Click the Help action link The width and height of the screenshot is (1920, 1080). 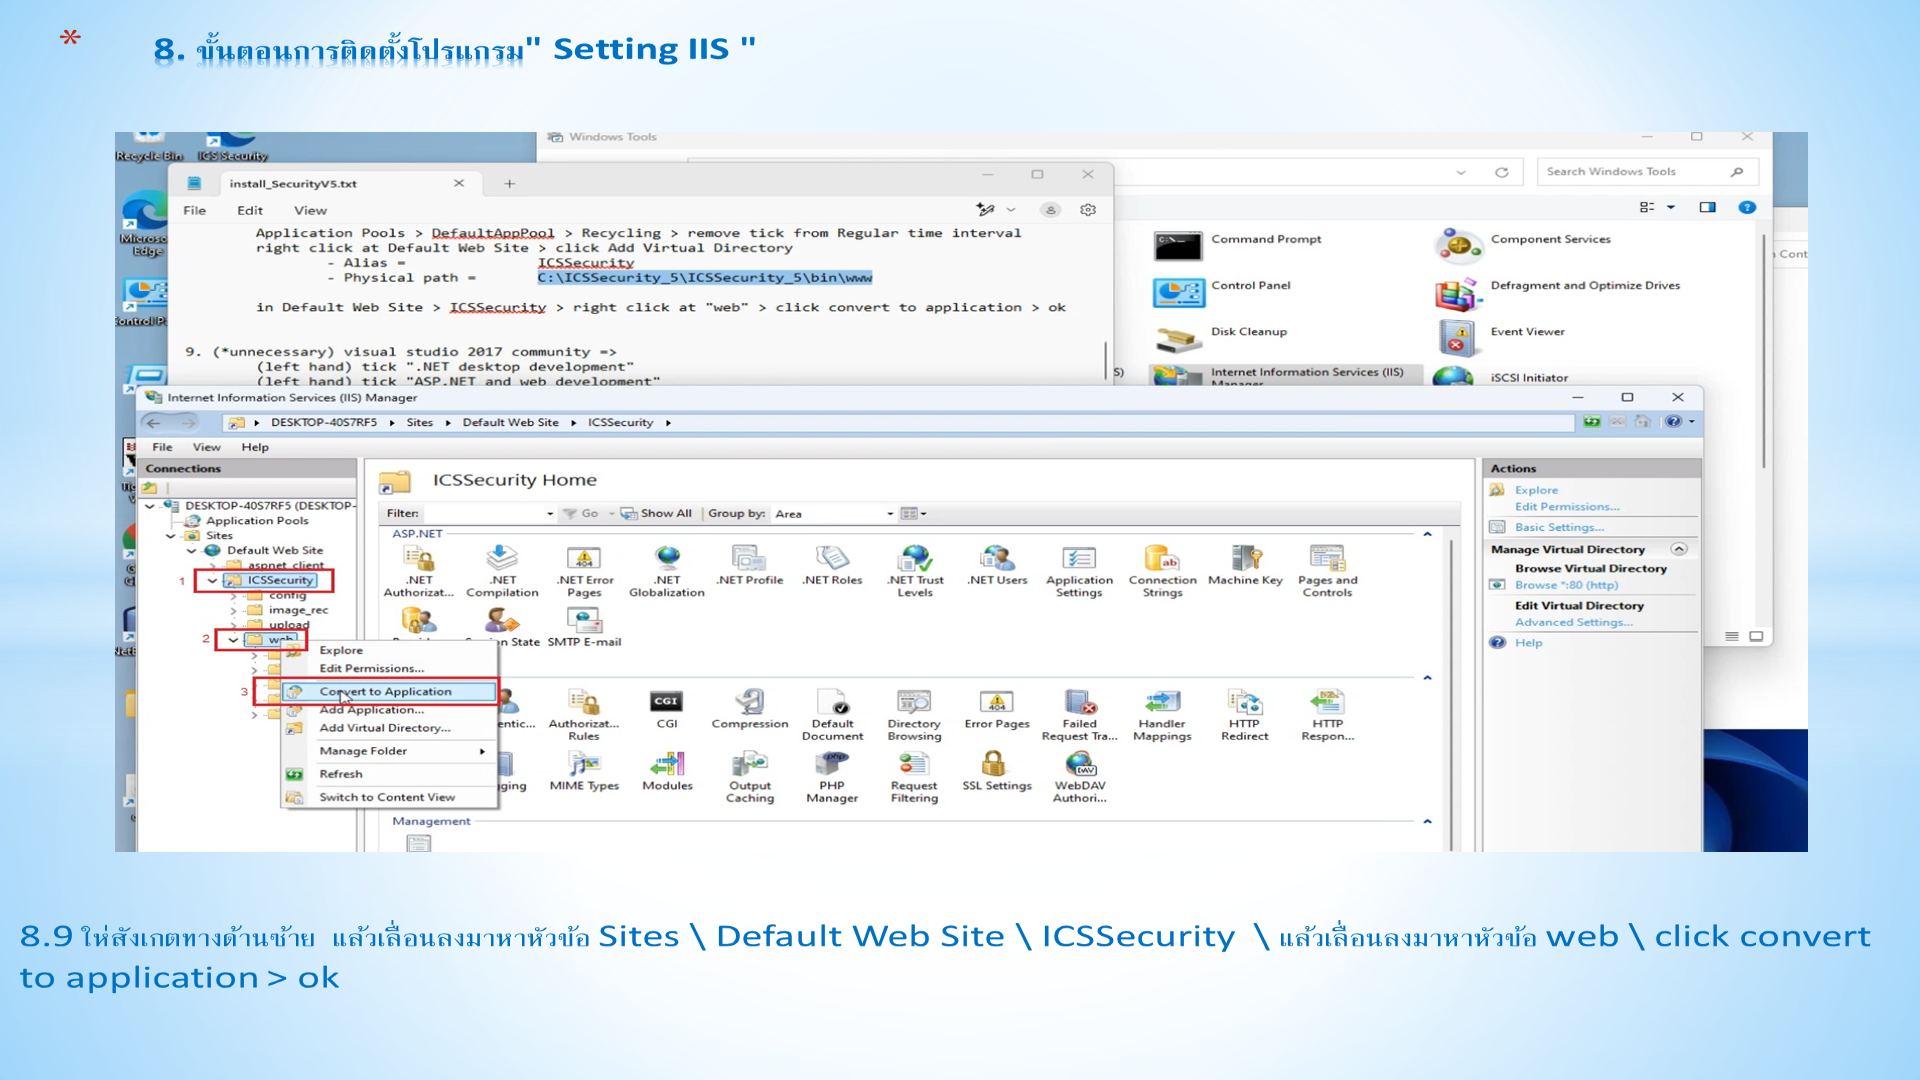[1528, 642]
